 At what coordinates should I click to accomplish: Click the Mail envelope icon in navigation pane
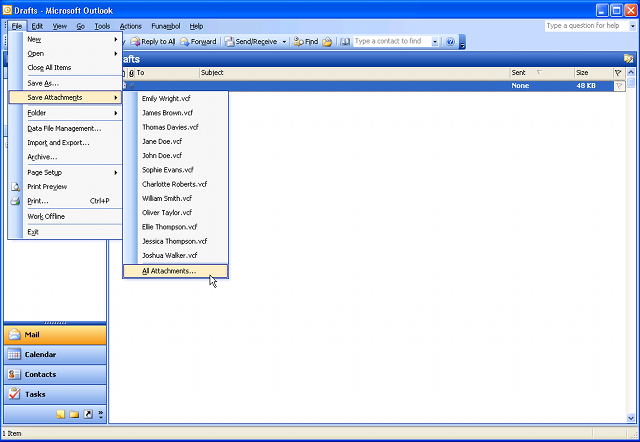click(14, 335)
